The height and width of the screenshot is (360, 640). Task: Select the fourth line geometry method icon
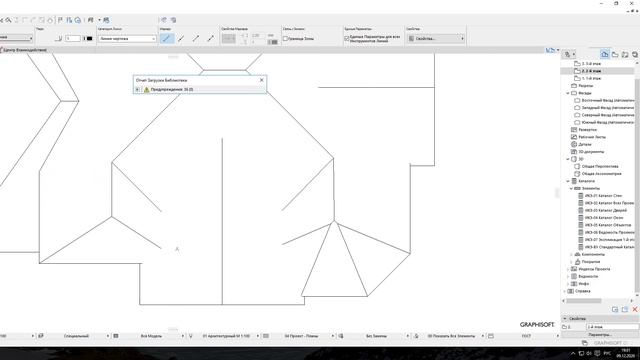211,38
